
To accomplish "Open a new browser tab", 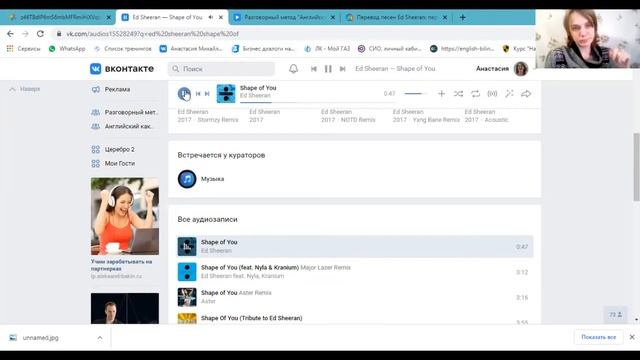I will click(x=462, y=18).
